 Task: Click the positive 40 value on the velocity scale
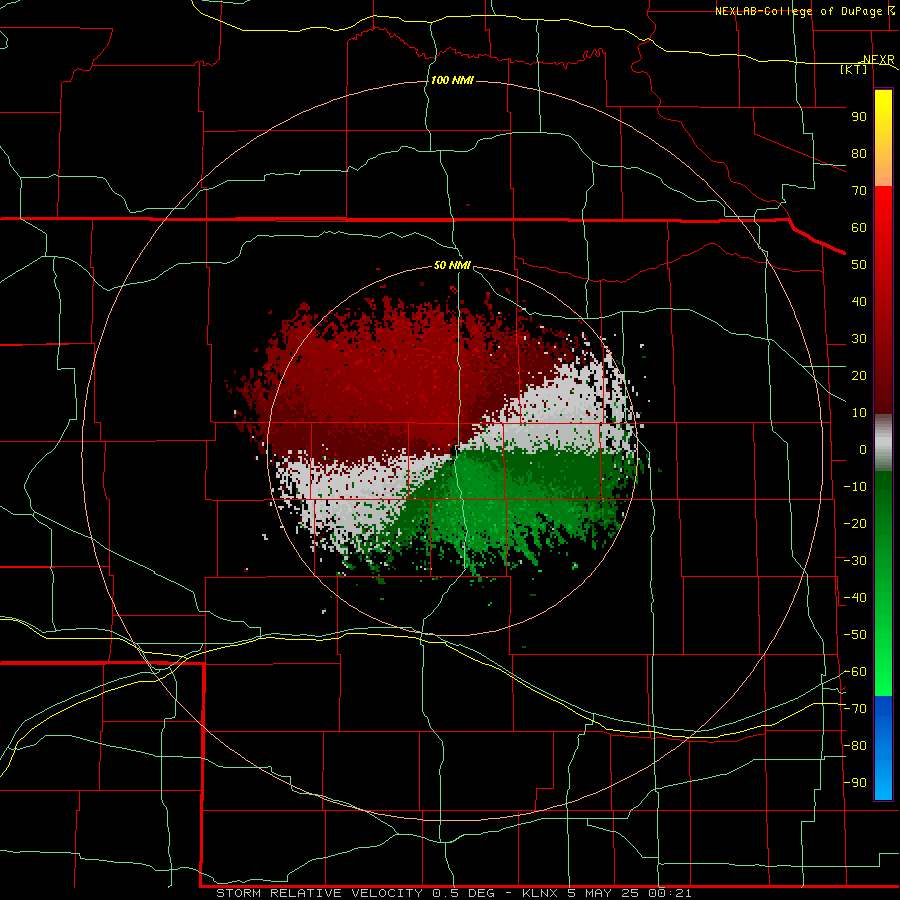coord(859,302)
